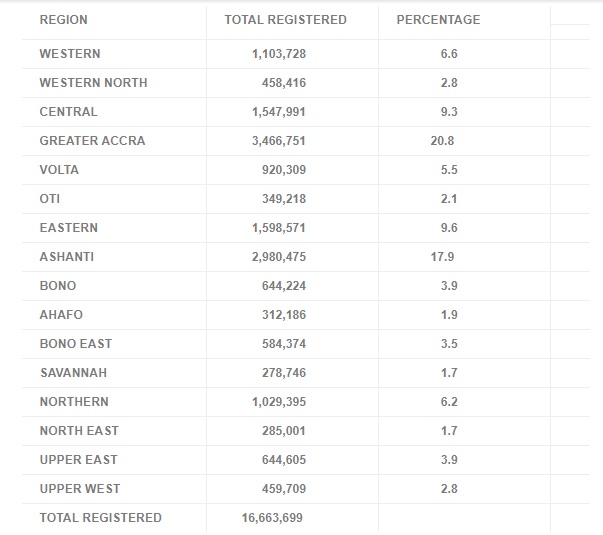
Task: Select the EASTERN row label
Action: click(68, 228)
